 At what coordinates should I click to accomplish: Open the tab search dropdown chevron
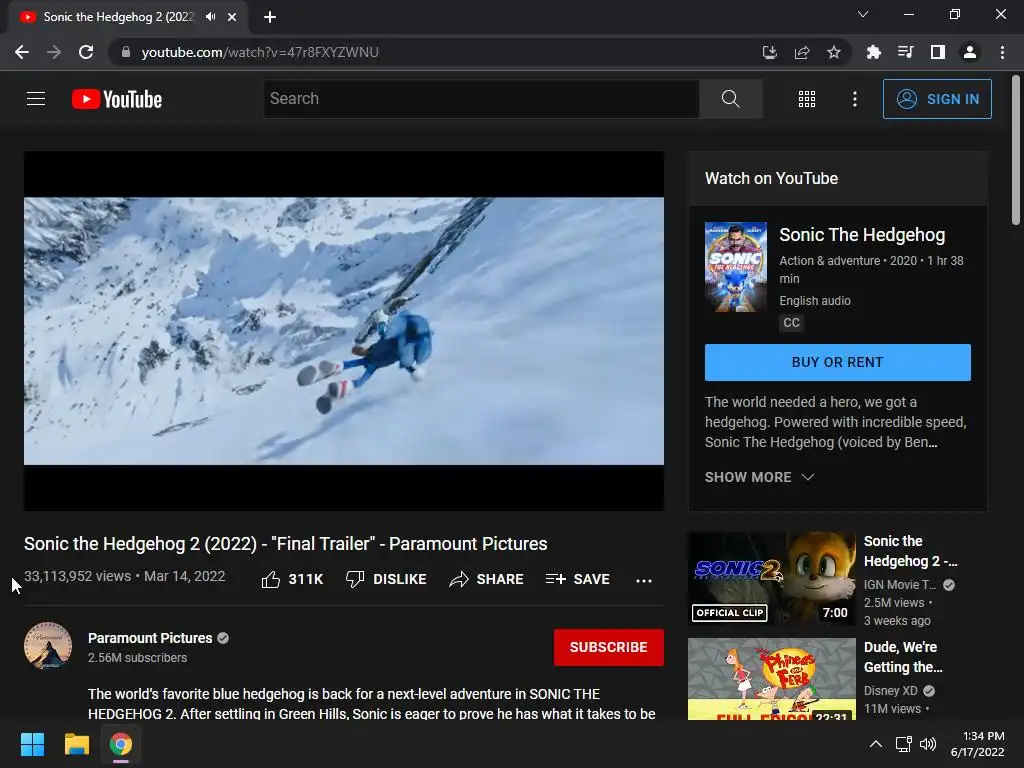pyautogui.click(x=863, y=14)
